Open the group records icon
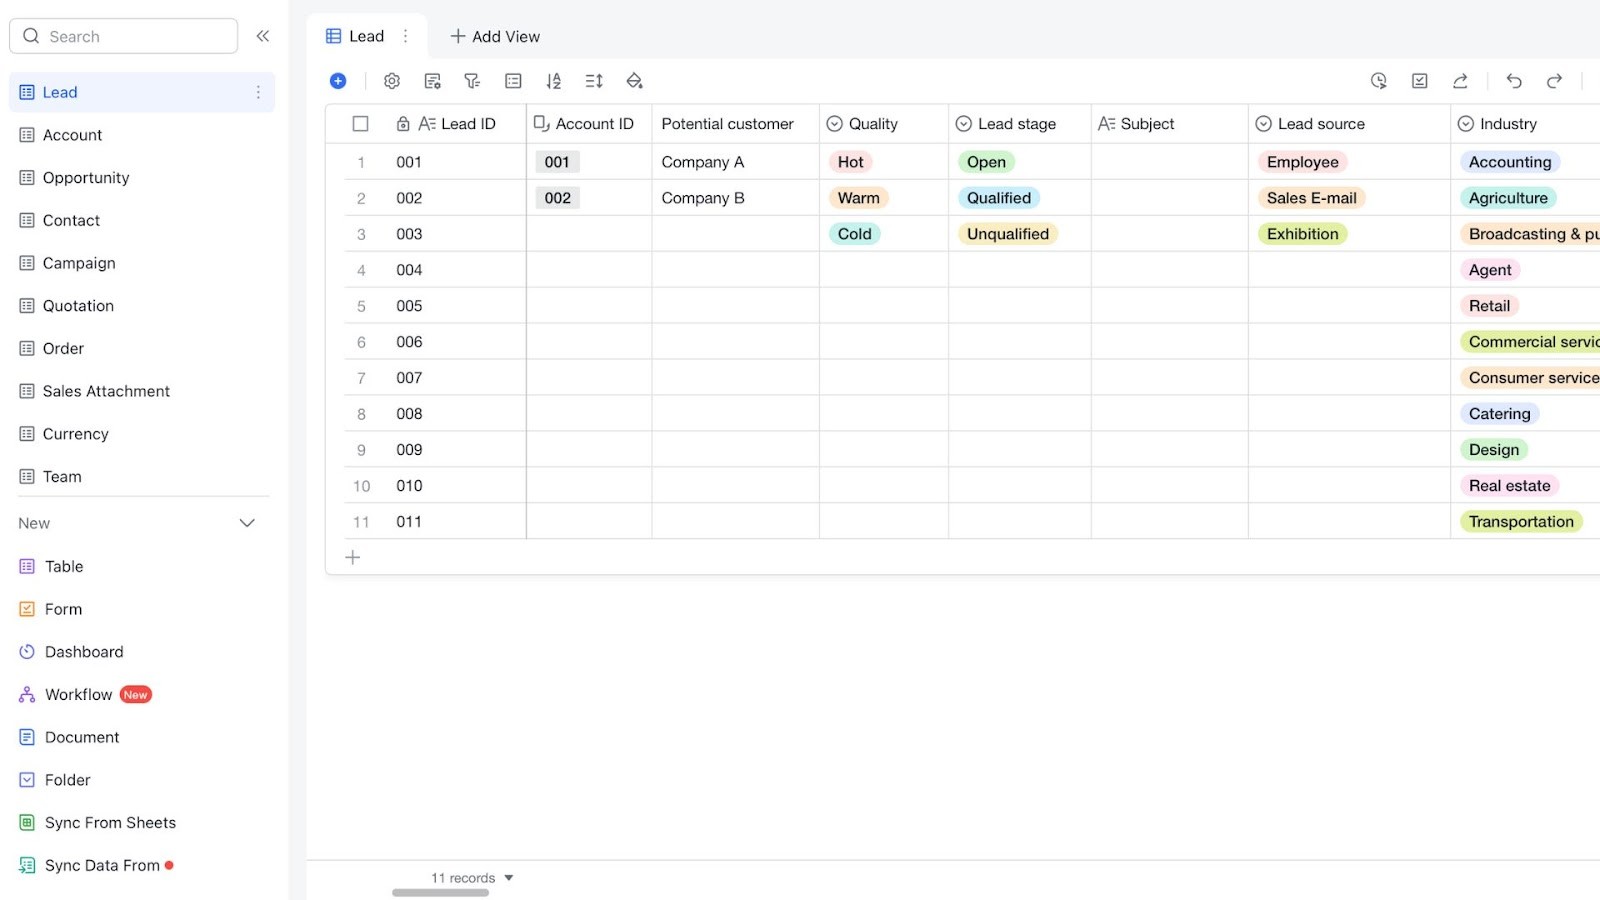This screenshot has width=1600, height=900. (513, 81)
